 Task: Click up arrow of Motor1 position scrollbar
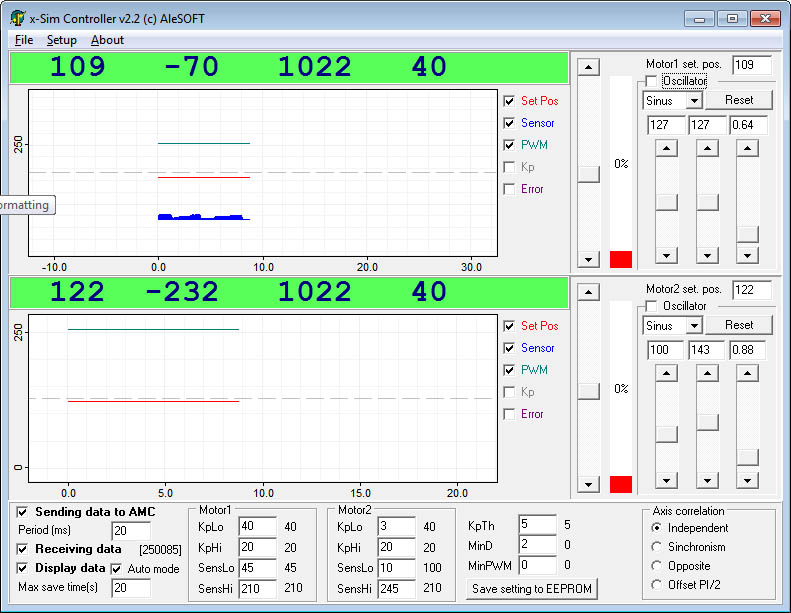click(x=589, y=67)
